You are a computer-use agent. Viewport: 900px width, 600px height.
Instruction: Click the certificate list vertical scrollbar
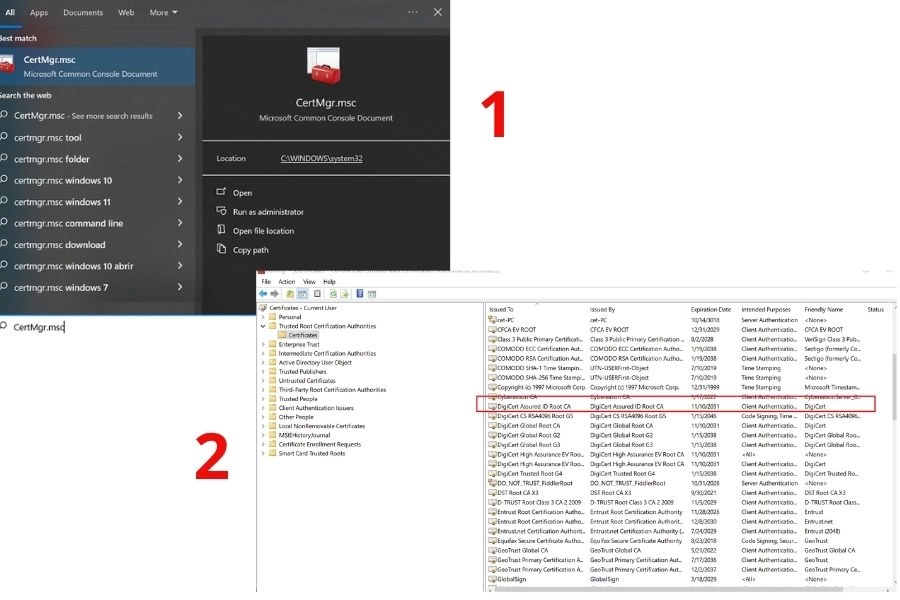tap(894, 388)
